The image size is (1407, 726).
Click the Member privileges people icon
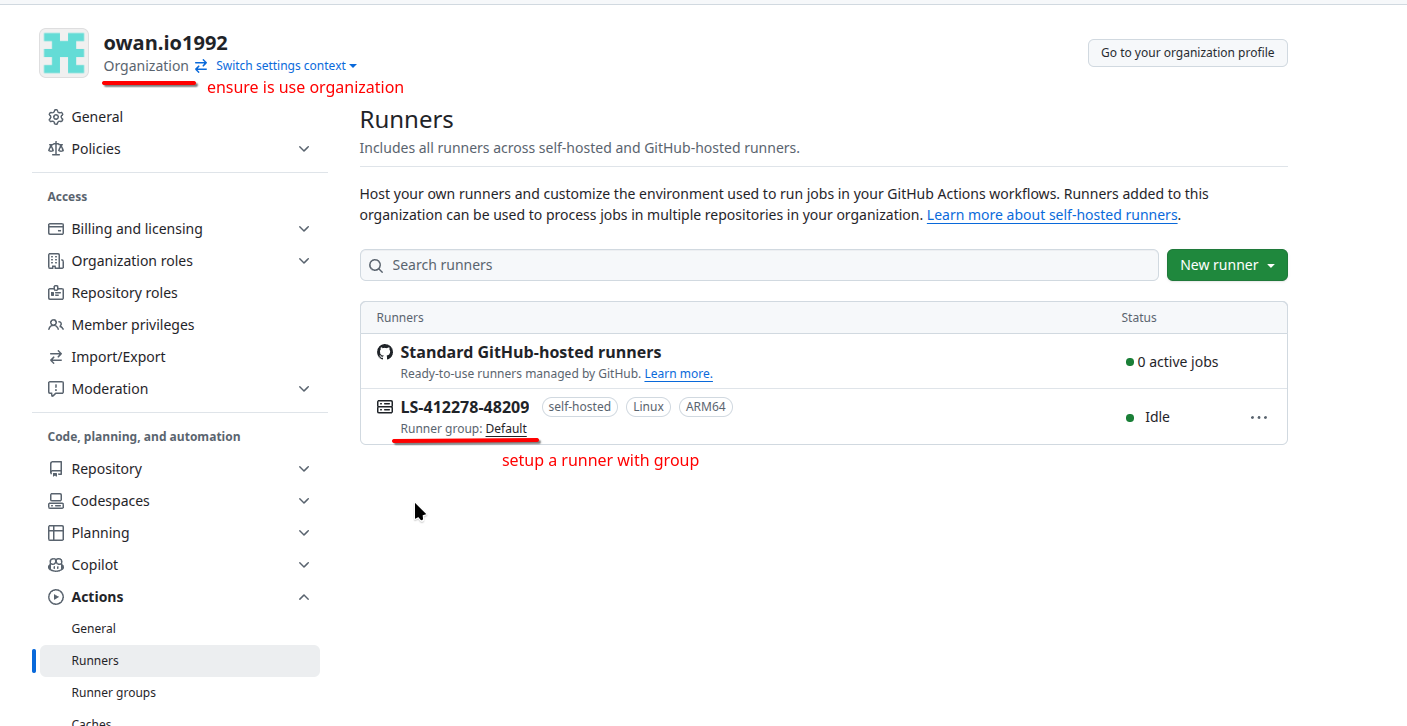pyautogui.click(x=56, y=325)
